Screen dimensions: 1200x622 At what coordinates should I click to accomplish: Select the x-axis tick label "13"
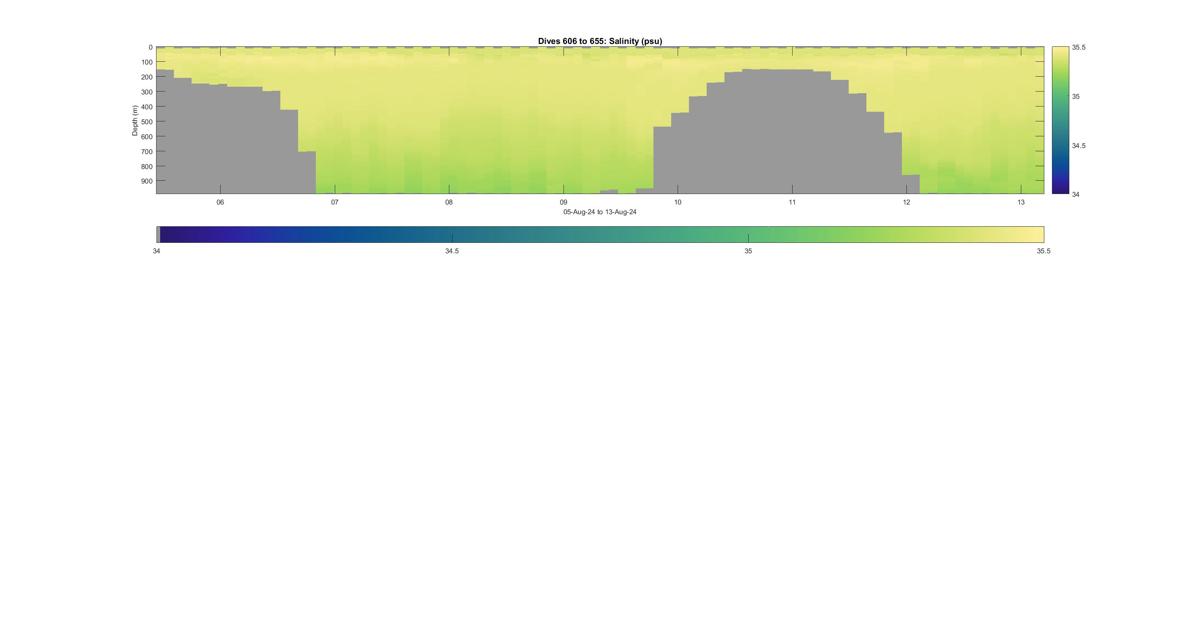point(1021,202)
